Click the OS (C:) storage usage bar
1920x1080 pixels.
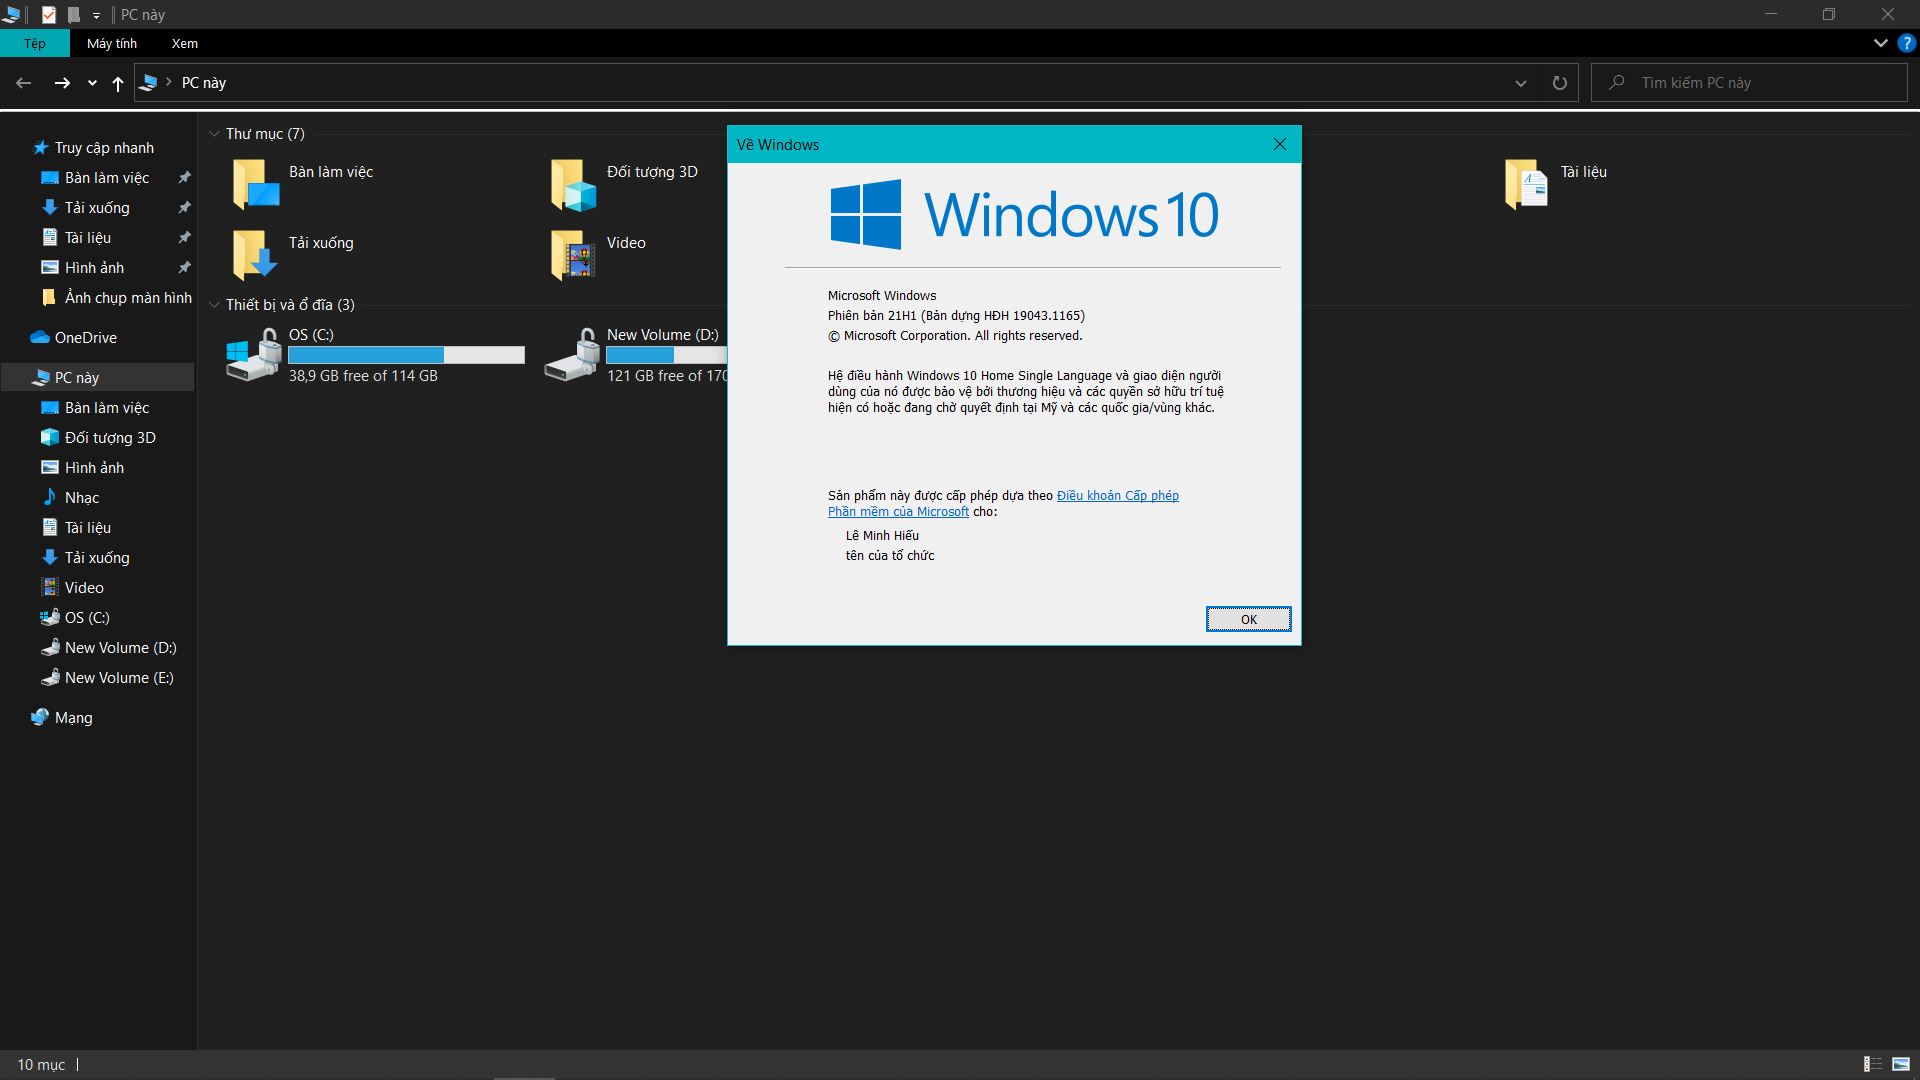(406, 355)
